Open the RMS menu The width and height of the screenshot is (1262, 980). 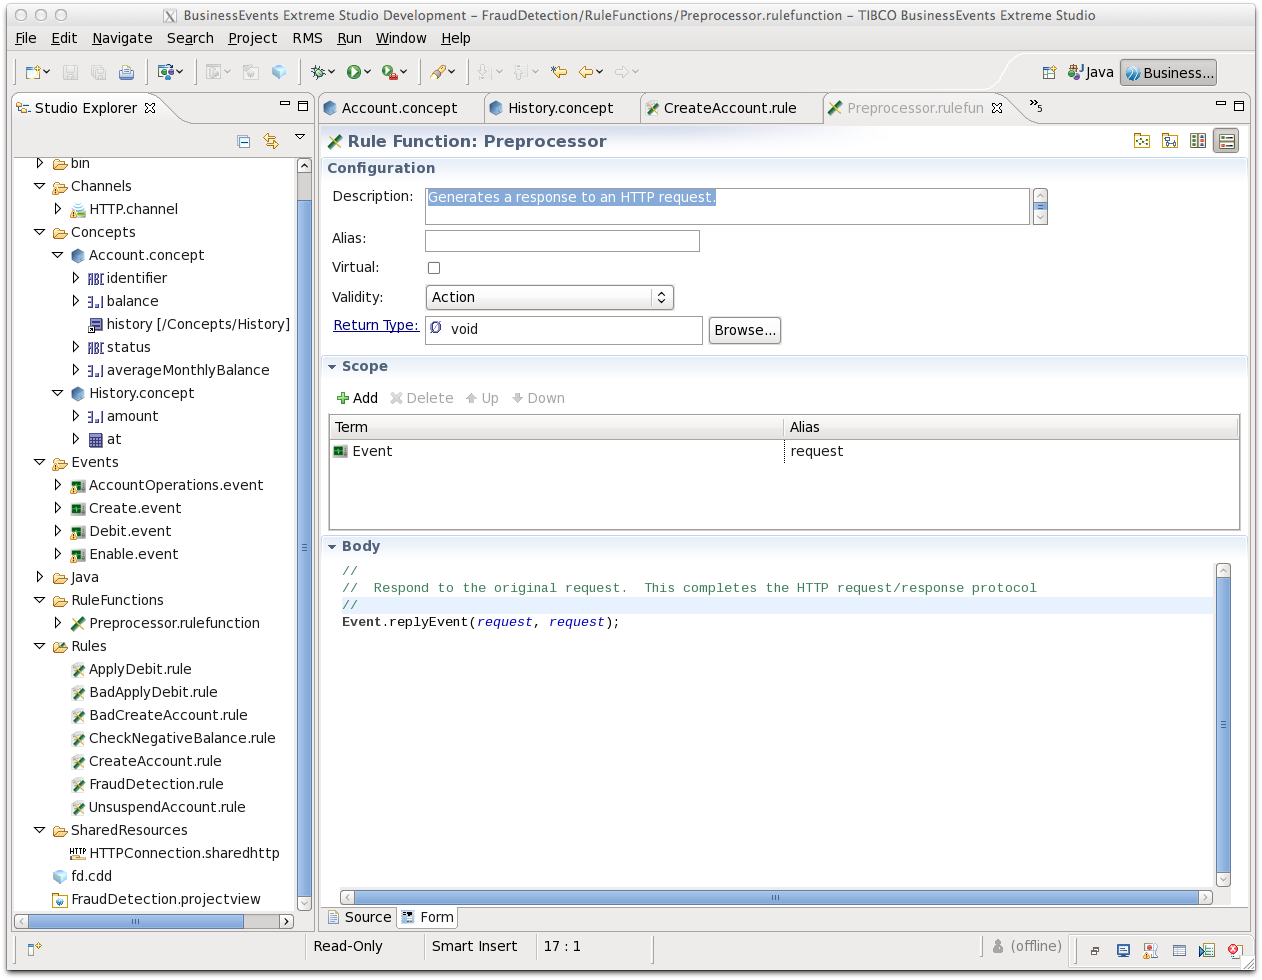coord(307,38)
